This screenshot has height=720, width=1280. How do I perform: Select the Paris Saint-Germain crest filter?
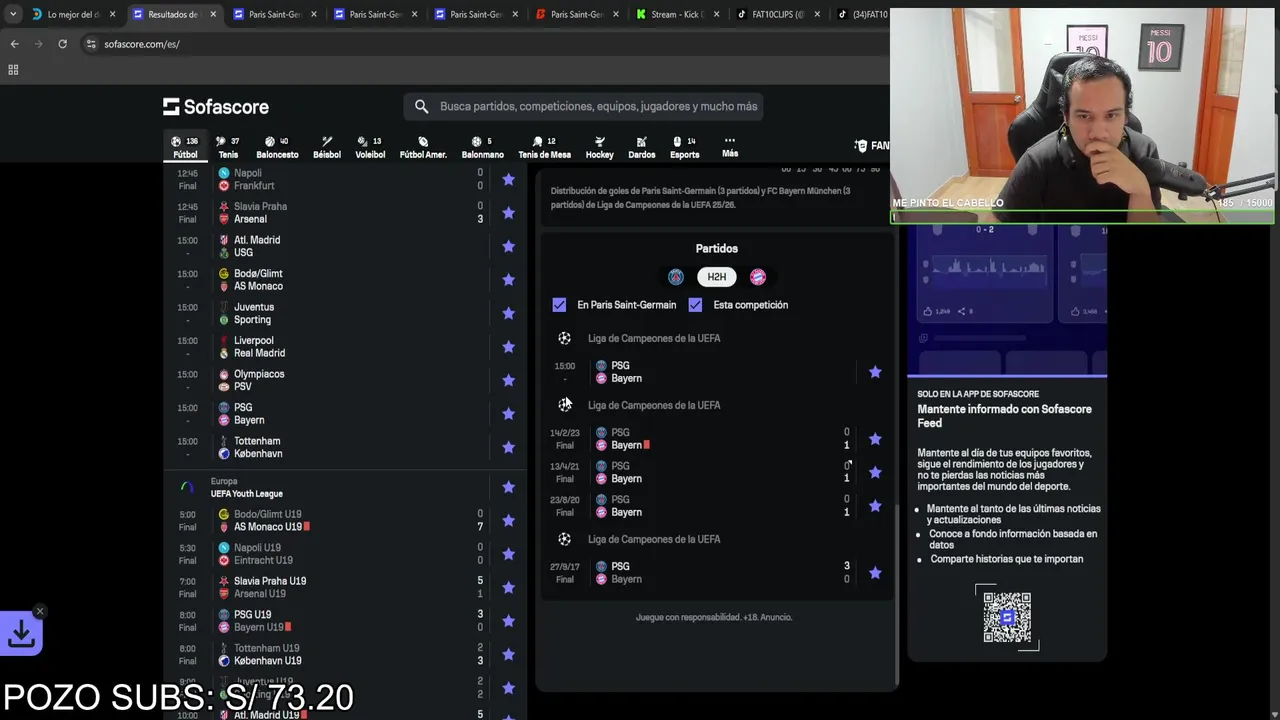[x=676, y=277]
